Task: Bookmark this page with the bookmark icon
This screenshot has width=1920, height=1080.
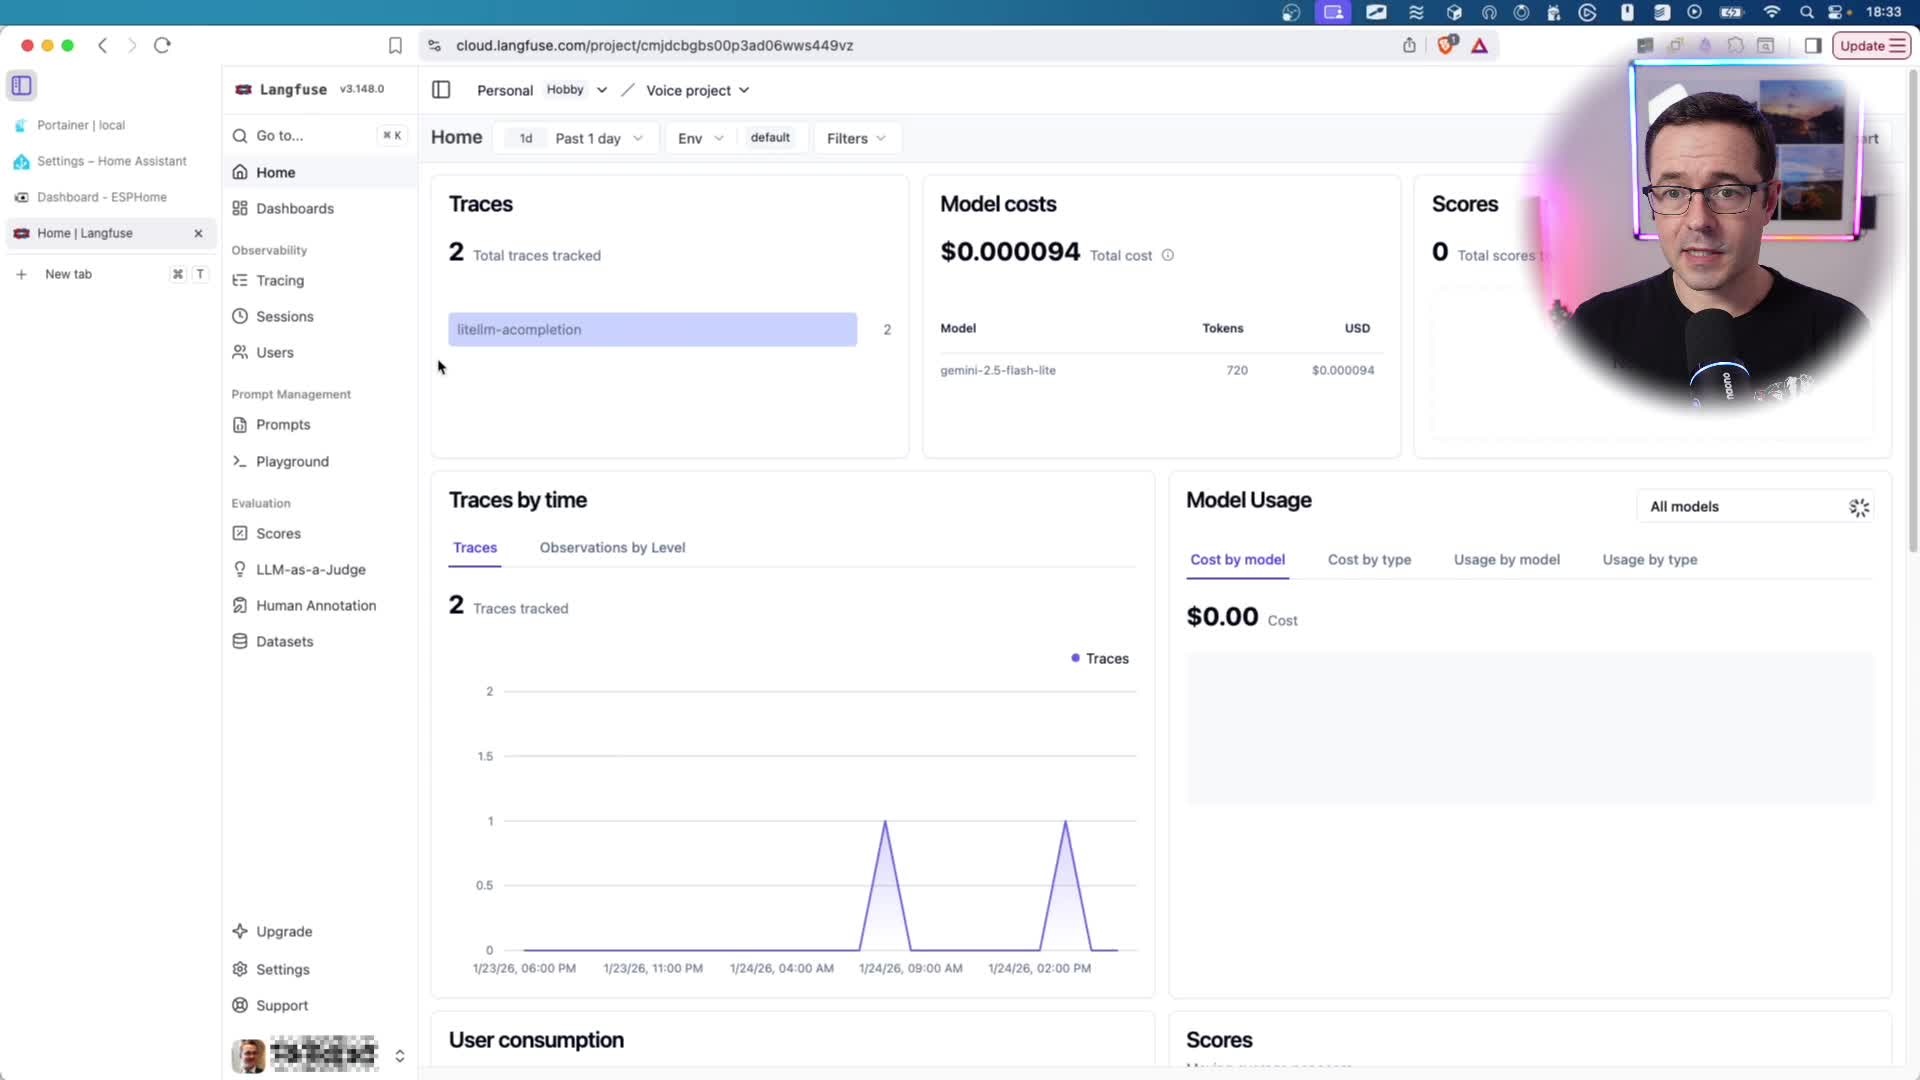Action: click(x=395, y=46)
